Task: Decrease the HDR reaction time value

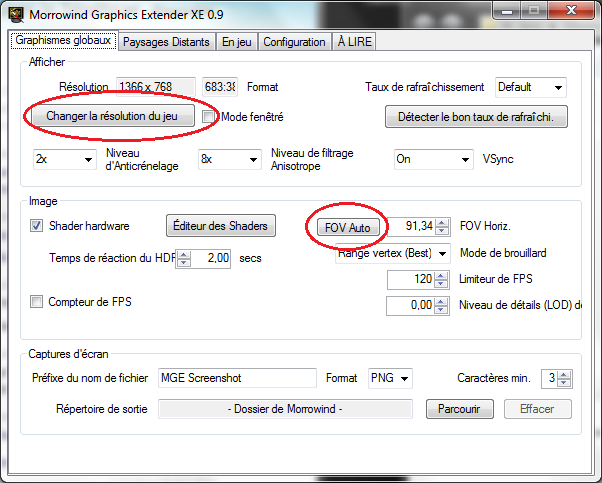Action: [x=184, y=262]
